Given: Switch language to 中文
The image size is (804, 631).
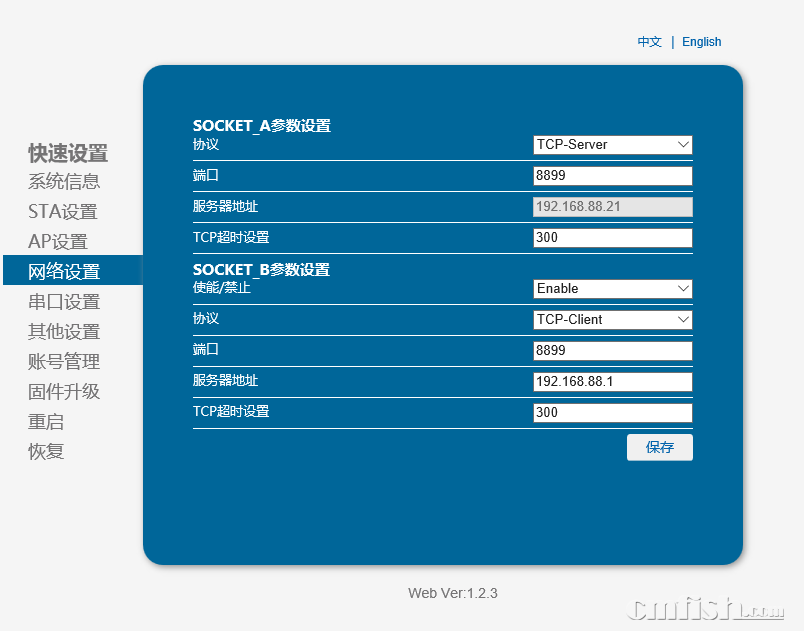Looking at the screenshot, I should point(650,42).
